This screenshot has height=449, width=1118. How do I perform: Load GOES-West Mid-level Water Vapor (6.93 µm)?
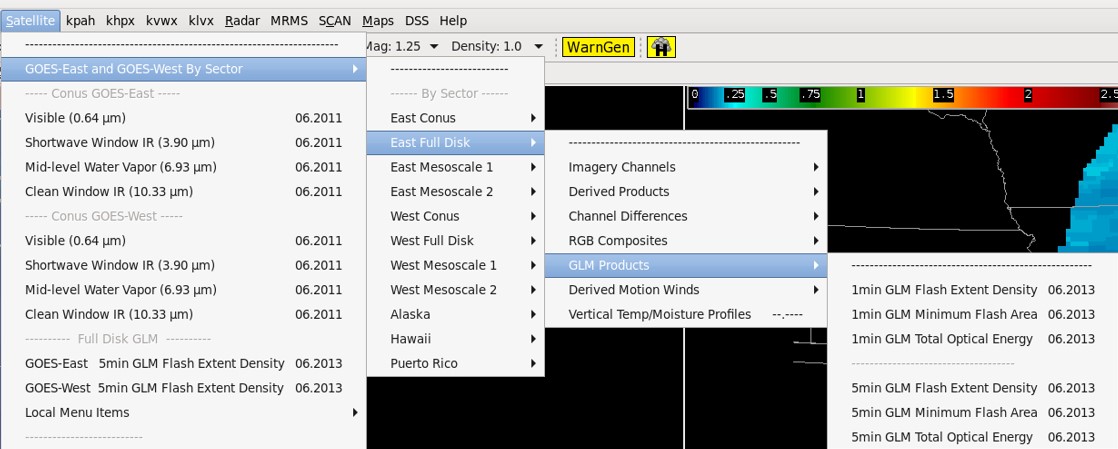coord(183,290)
